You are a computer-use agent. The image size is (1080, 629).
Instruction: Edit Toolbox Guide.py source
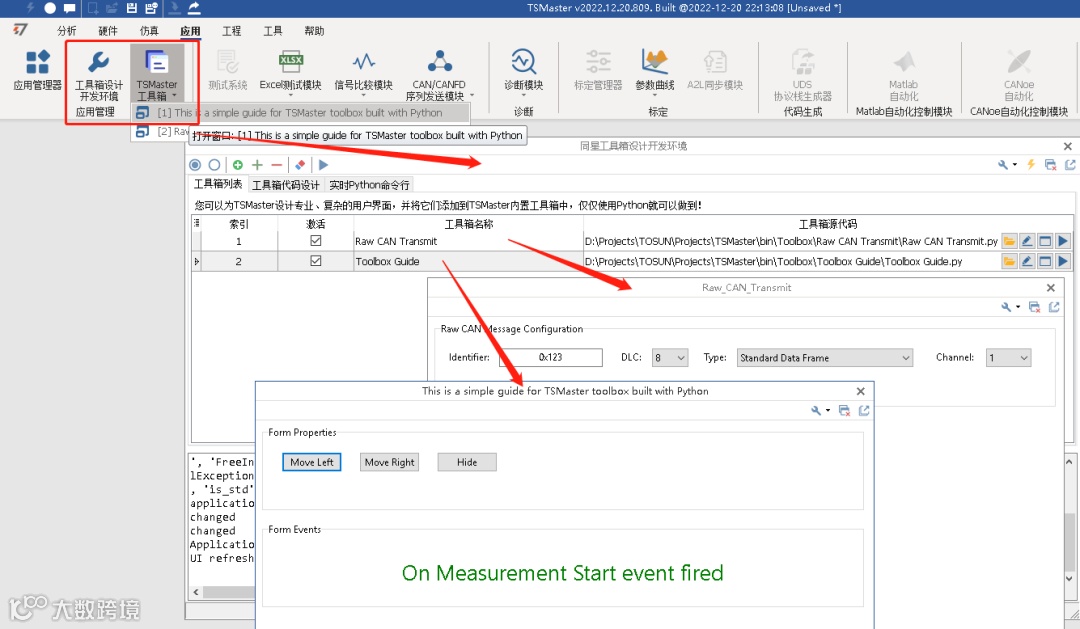pos(1027,261)
